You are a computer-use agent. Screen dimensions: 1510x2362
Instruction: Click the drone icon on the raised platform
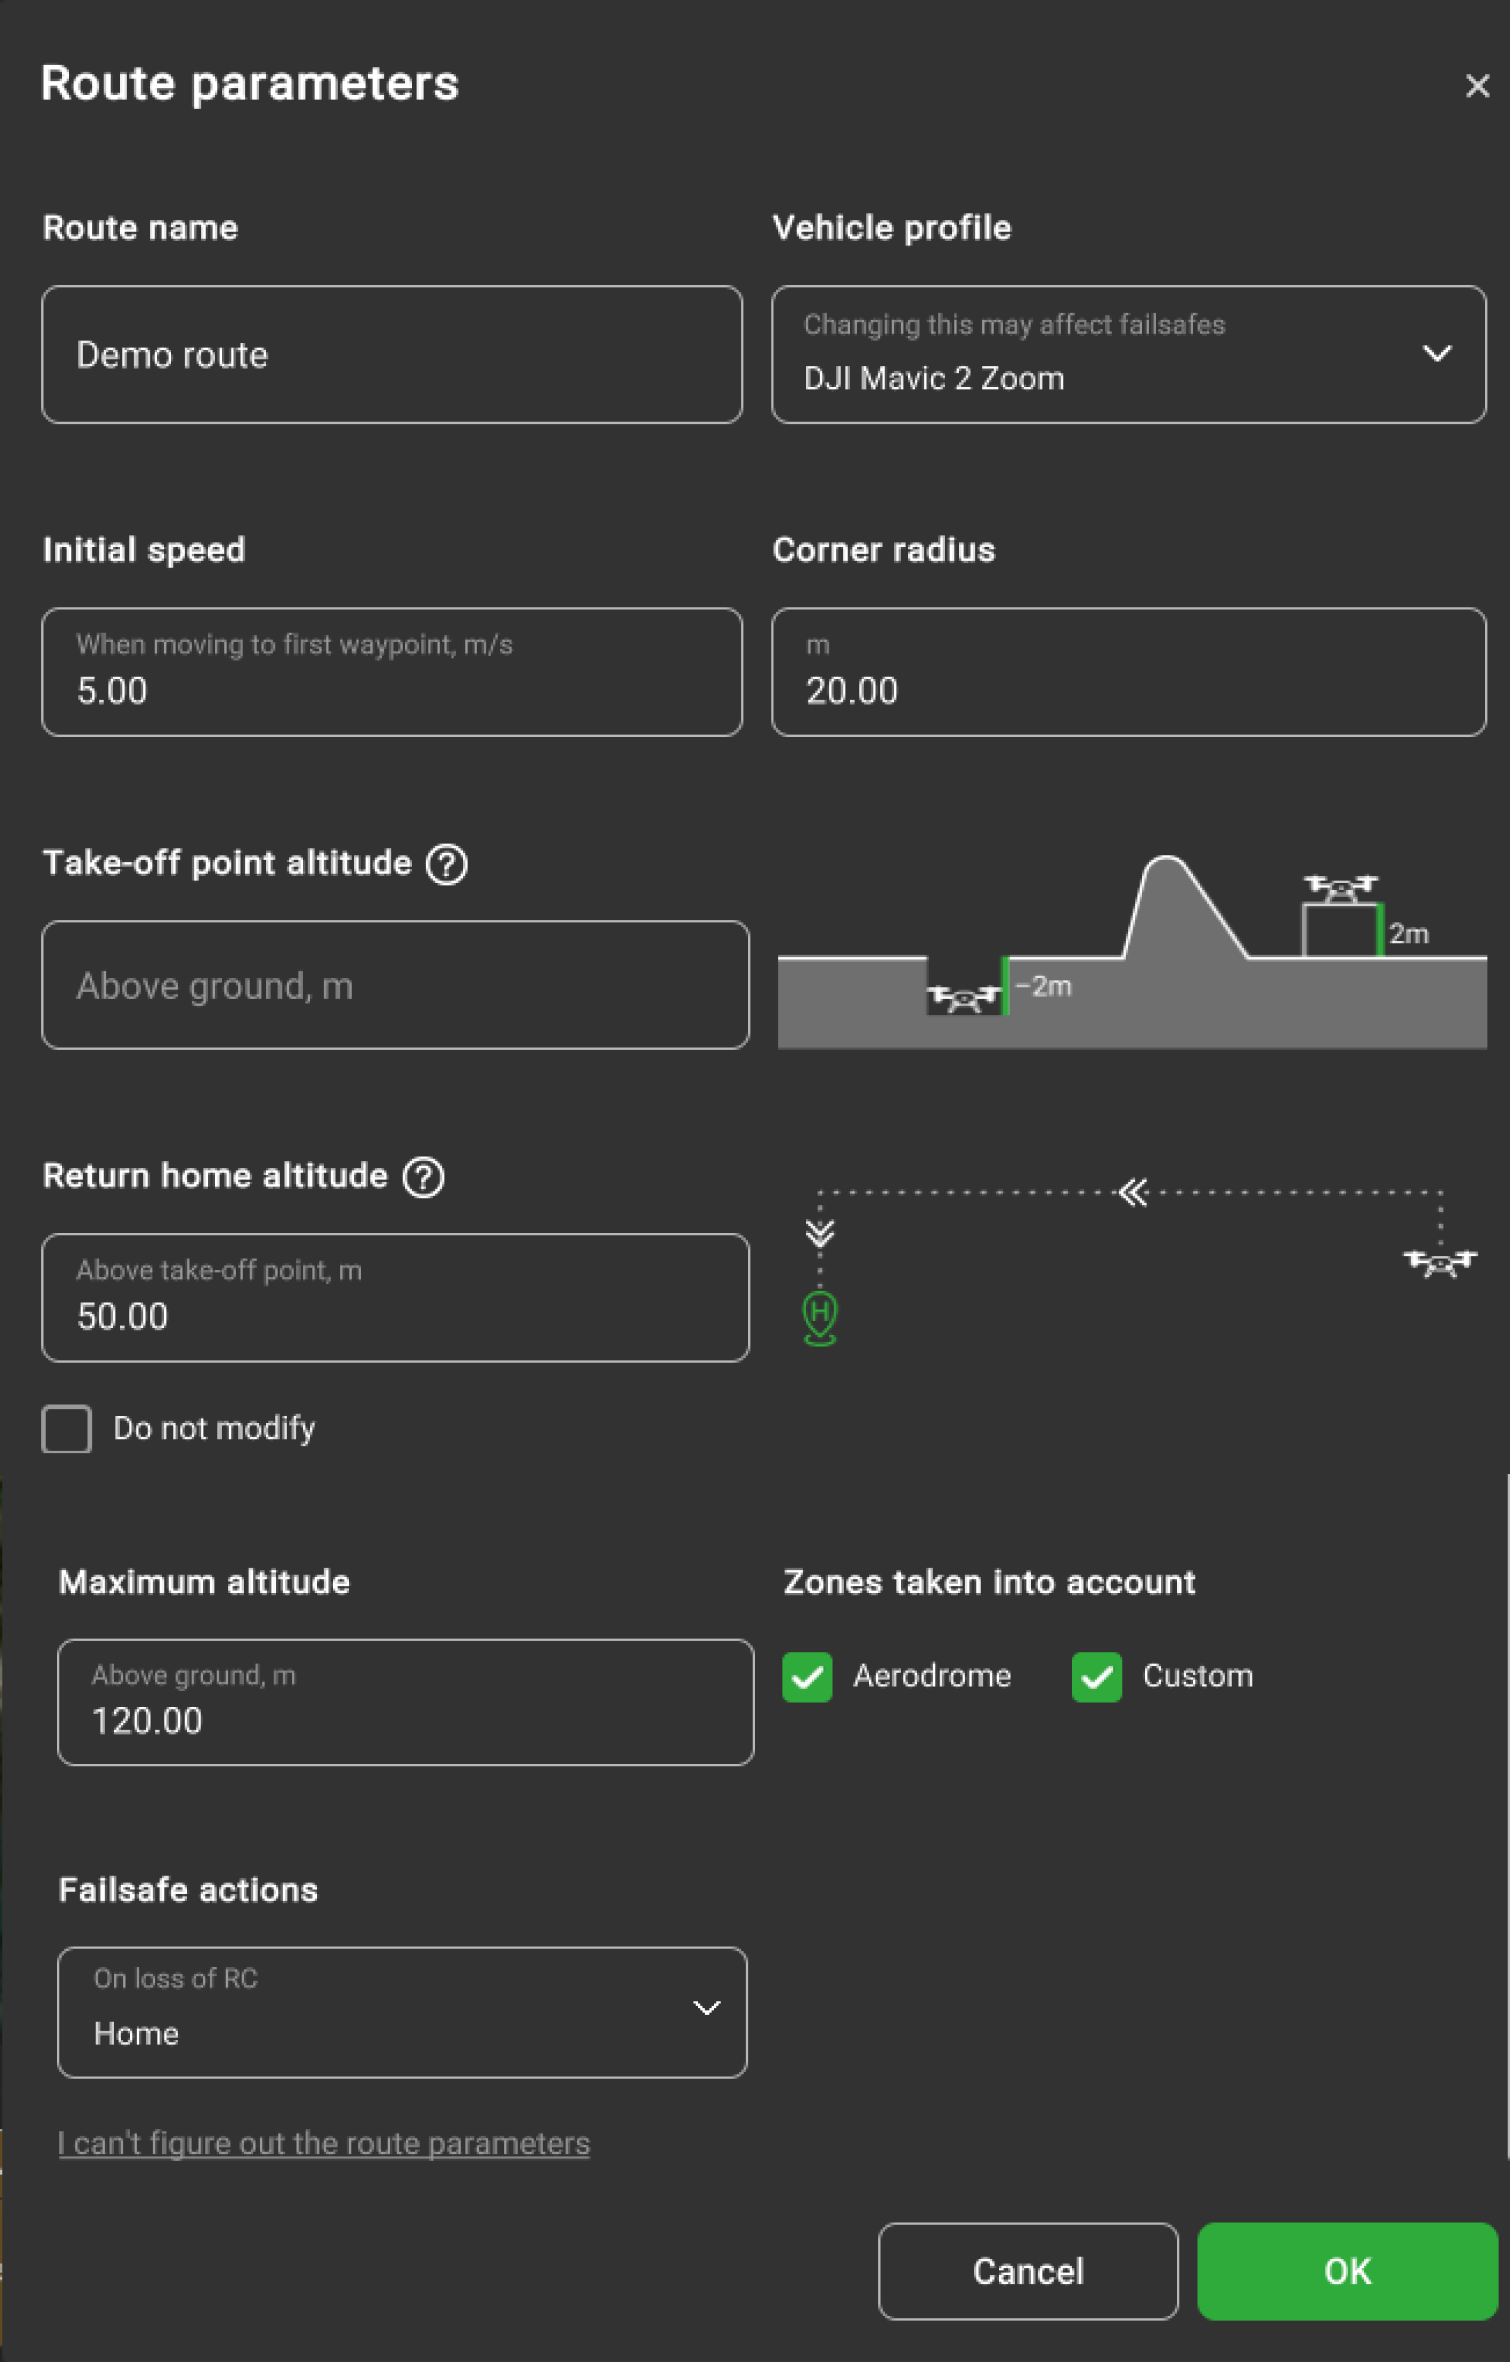1340,887
